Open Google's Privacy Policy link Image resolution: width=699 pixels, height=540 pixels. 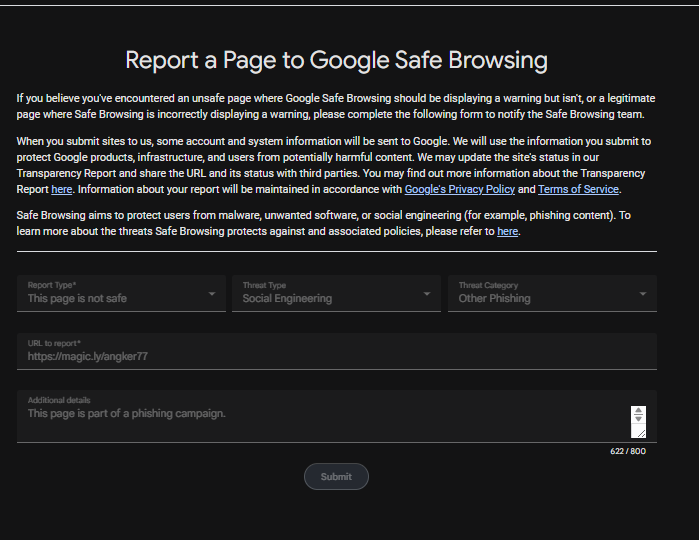coord(460,190)
